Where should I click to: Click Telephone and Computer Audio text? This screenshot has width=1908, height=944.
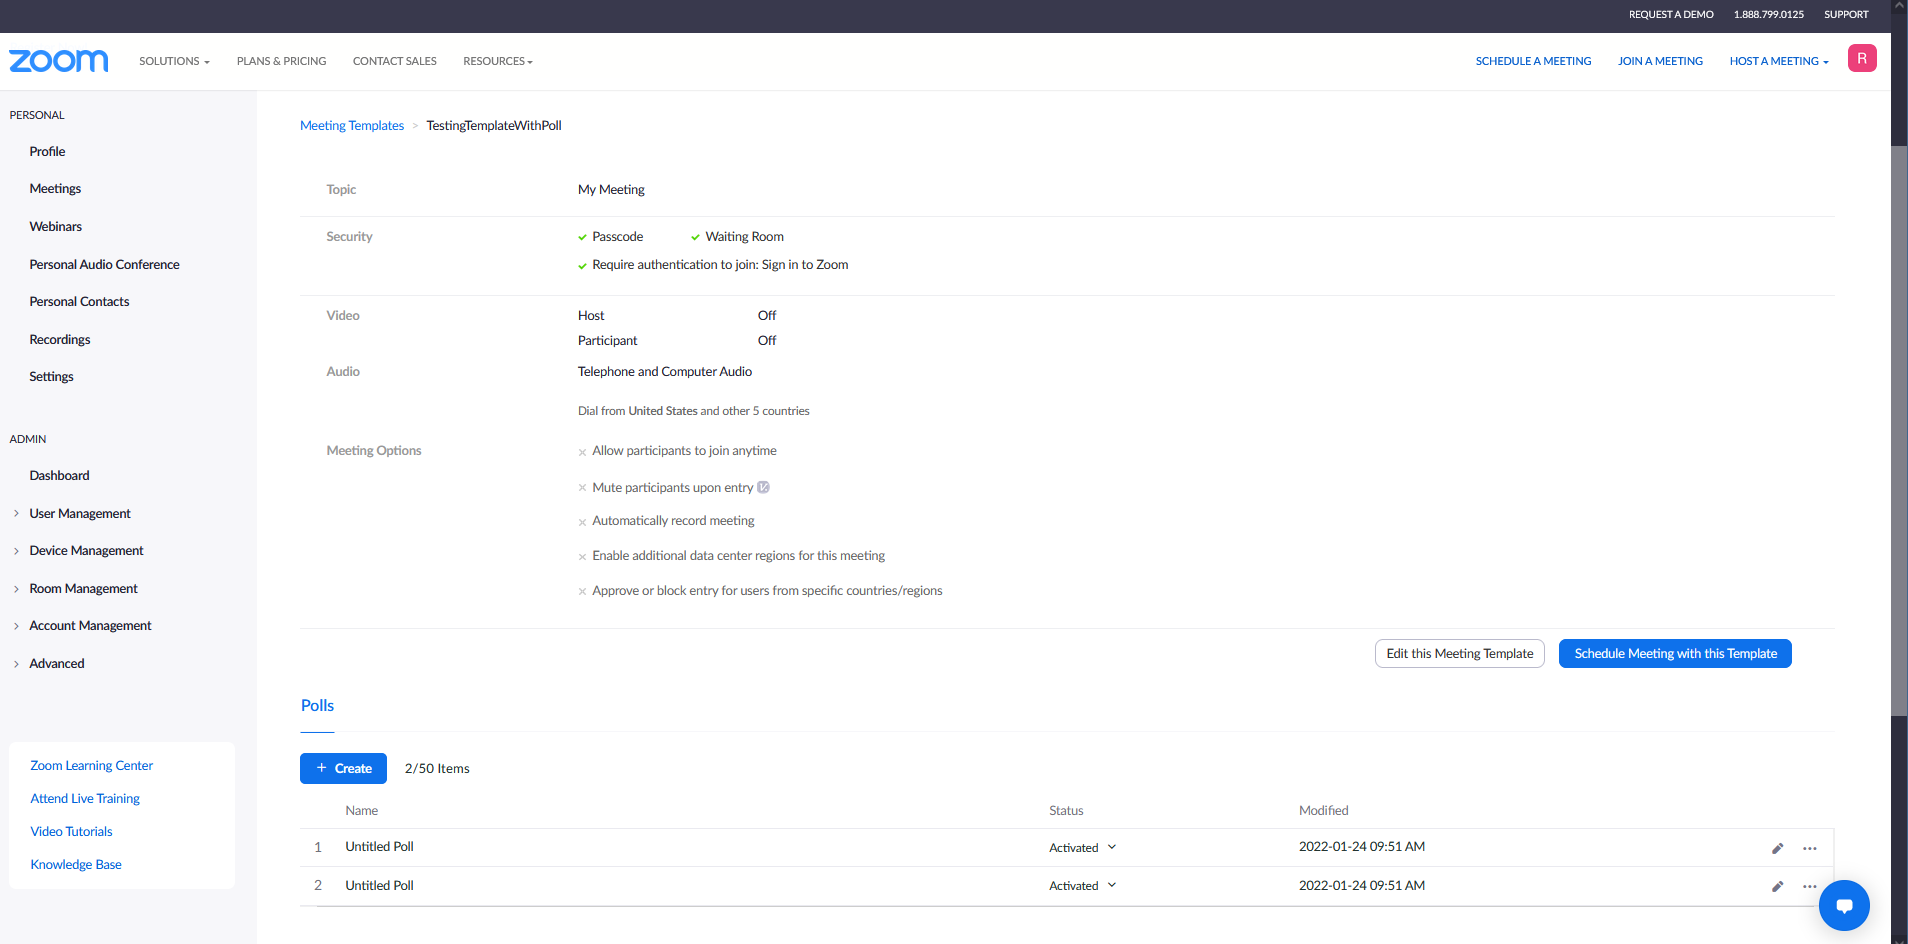[665, 372]
